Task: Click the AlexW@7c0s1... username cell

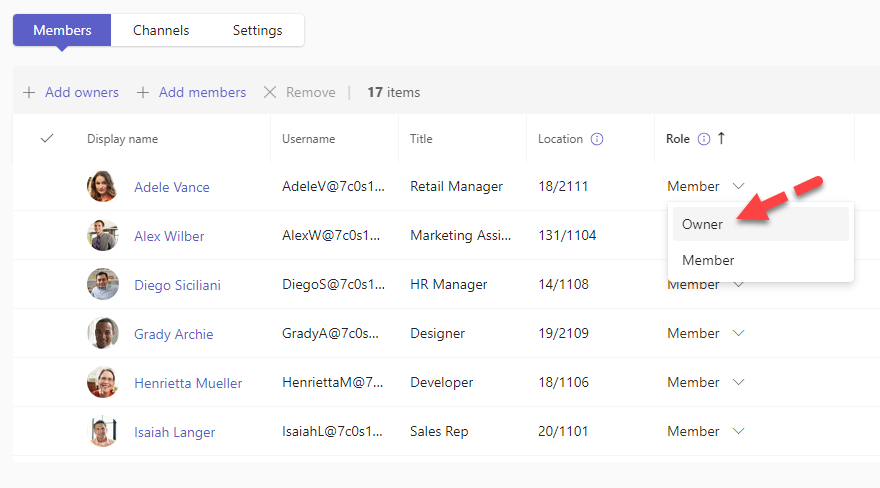Action: pos(331,235)
